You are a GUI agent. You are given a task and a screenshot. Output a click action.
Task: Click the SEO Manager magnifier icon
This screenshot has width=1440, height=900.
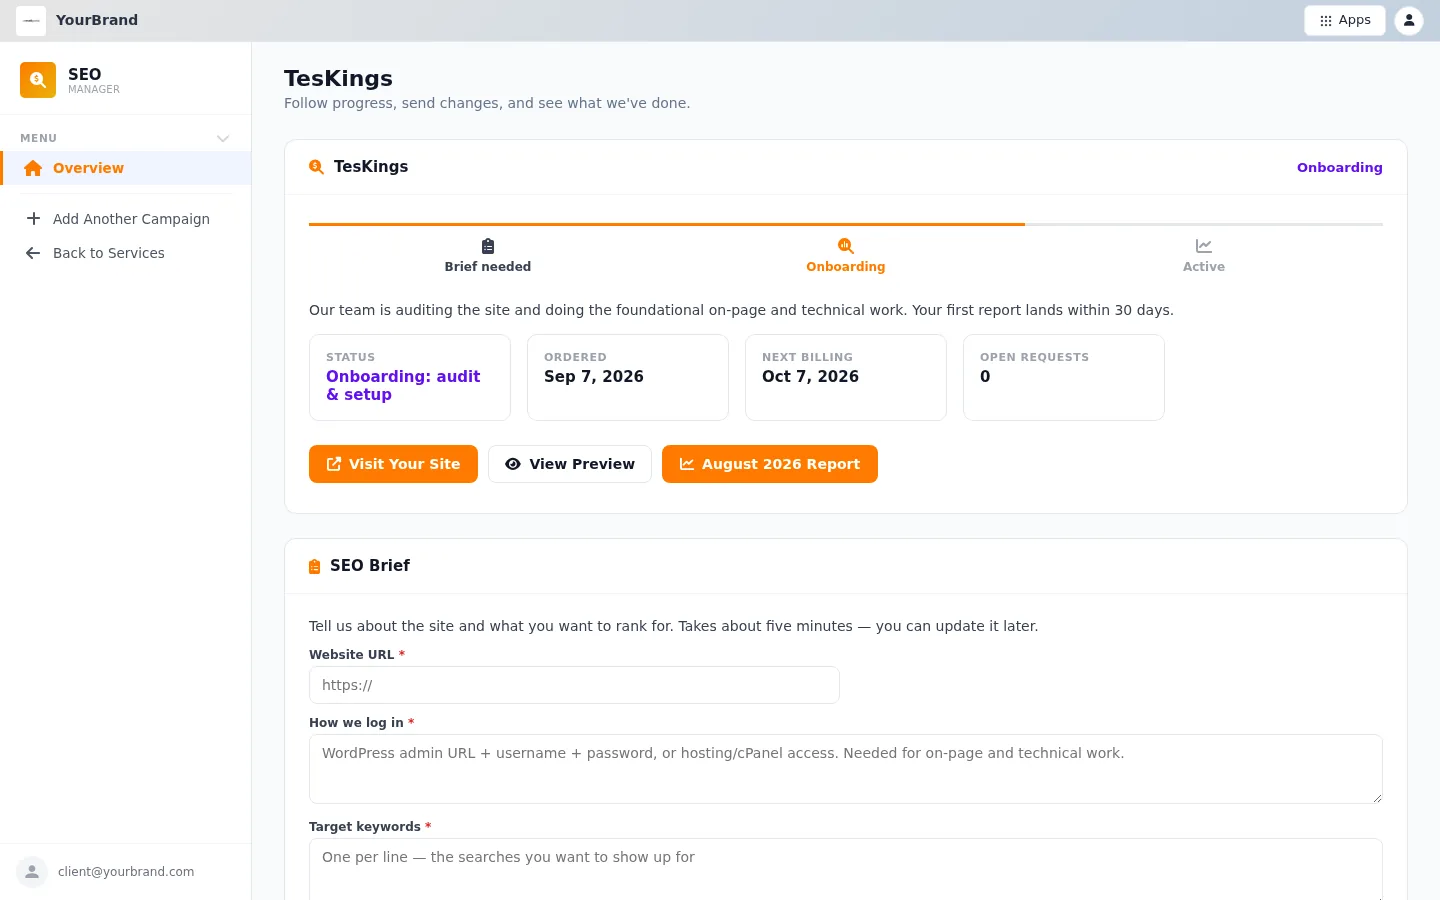coord(38,80)
